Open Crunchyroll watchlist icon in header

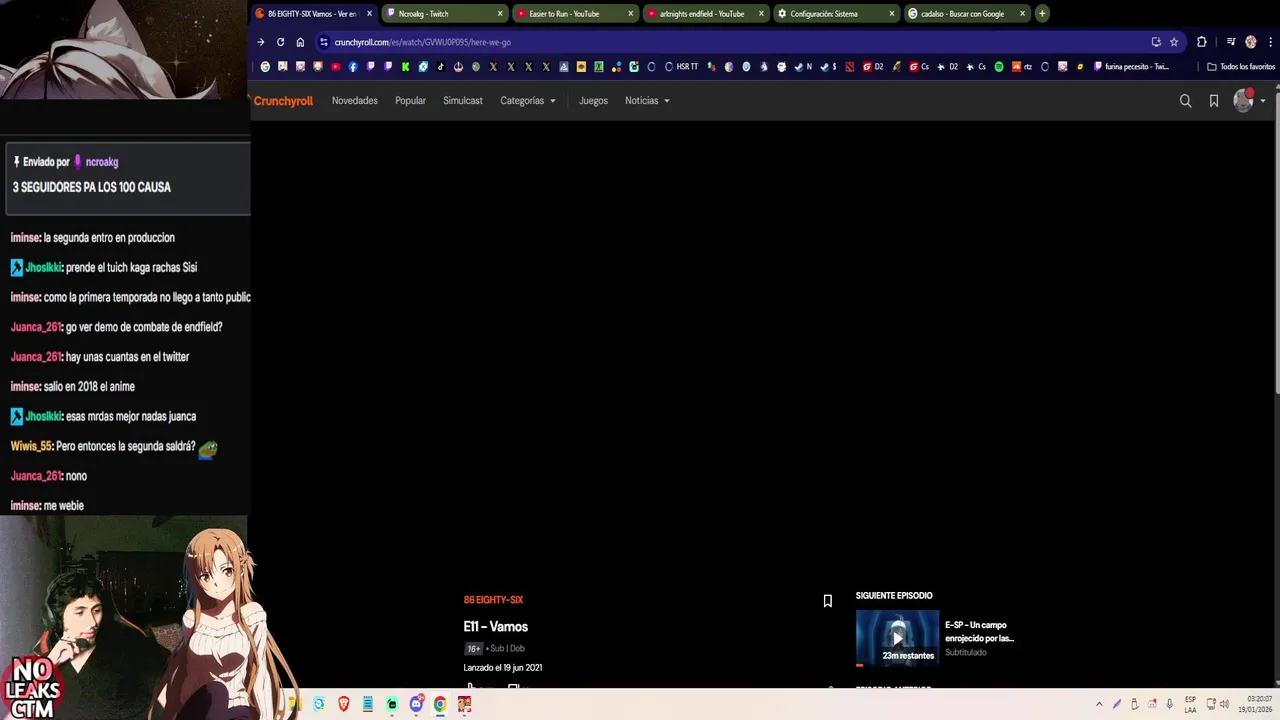tap(1213, 101)
